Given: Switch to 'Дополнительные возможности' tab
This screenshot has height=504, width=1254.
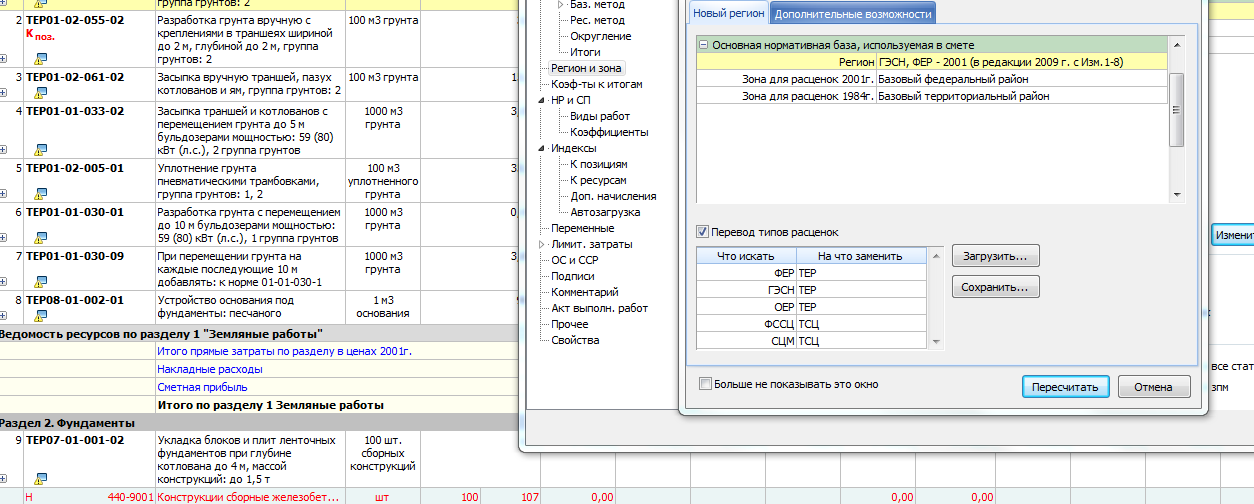Looking at the screenshot, I should click(853, 14).
